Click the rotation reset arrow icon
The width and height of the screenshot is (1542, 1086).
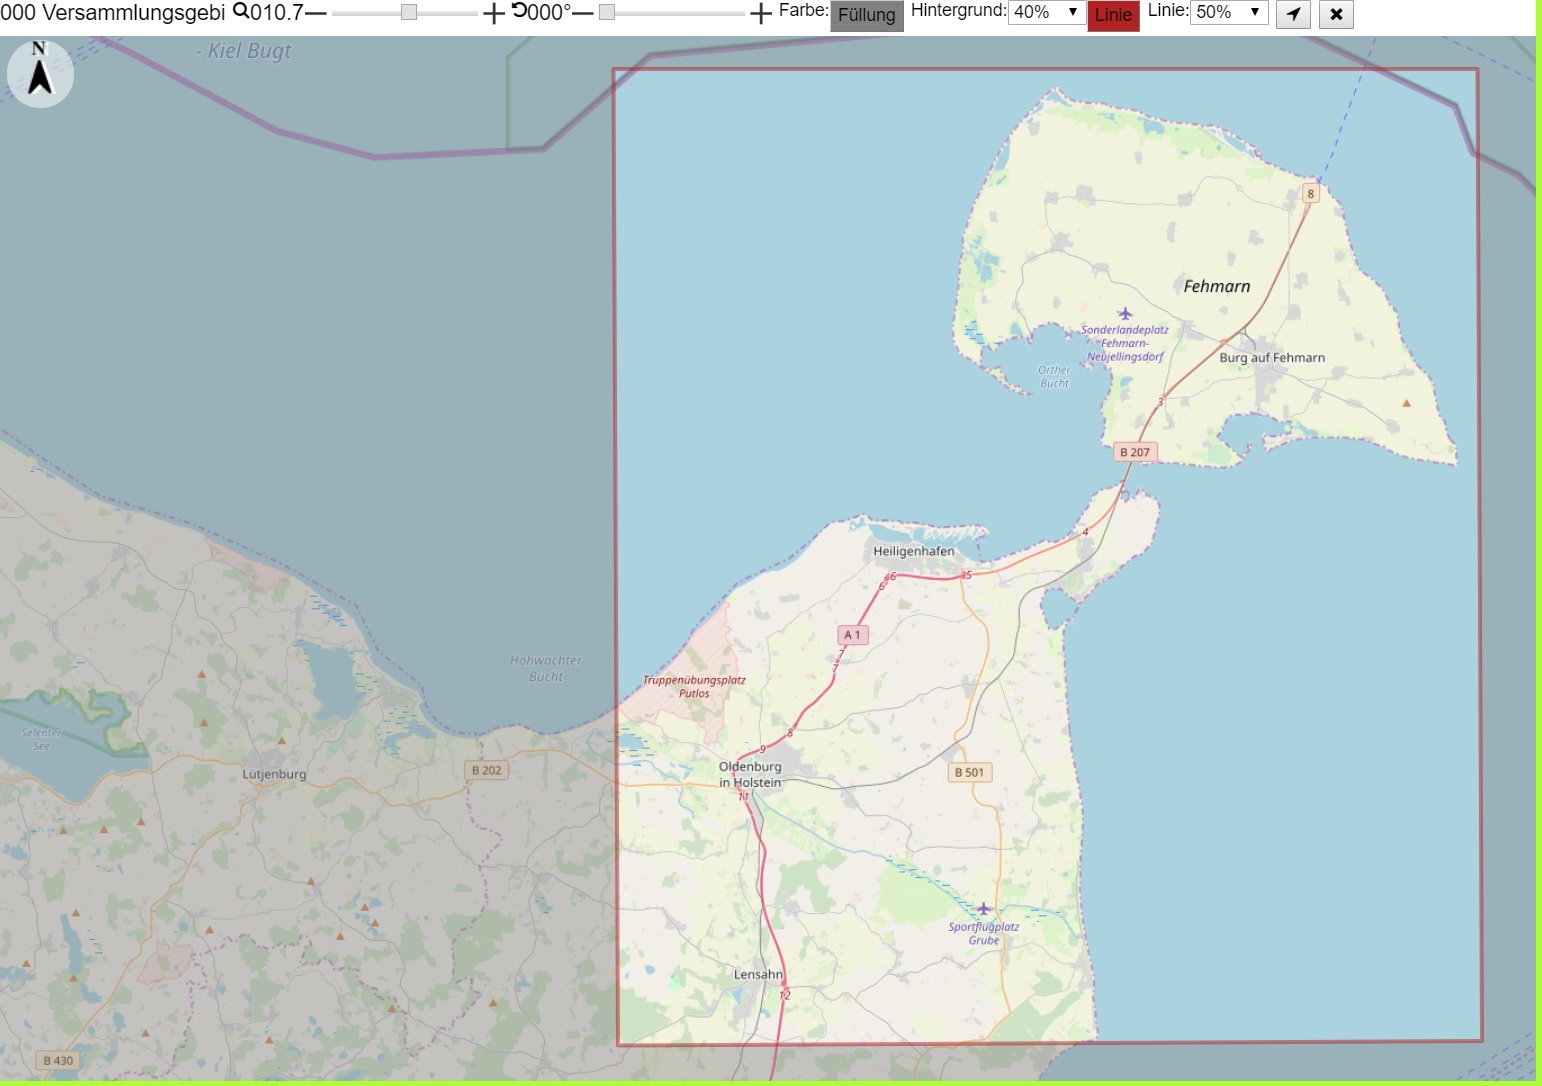tap(519, 11)
